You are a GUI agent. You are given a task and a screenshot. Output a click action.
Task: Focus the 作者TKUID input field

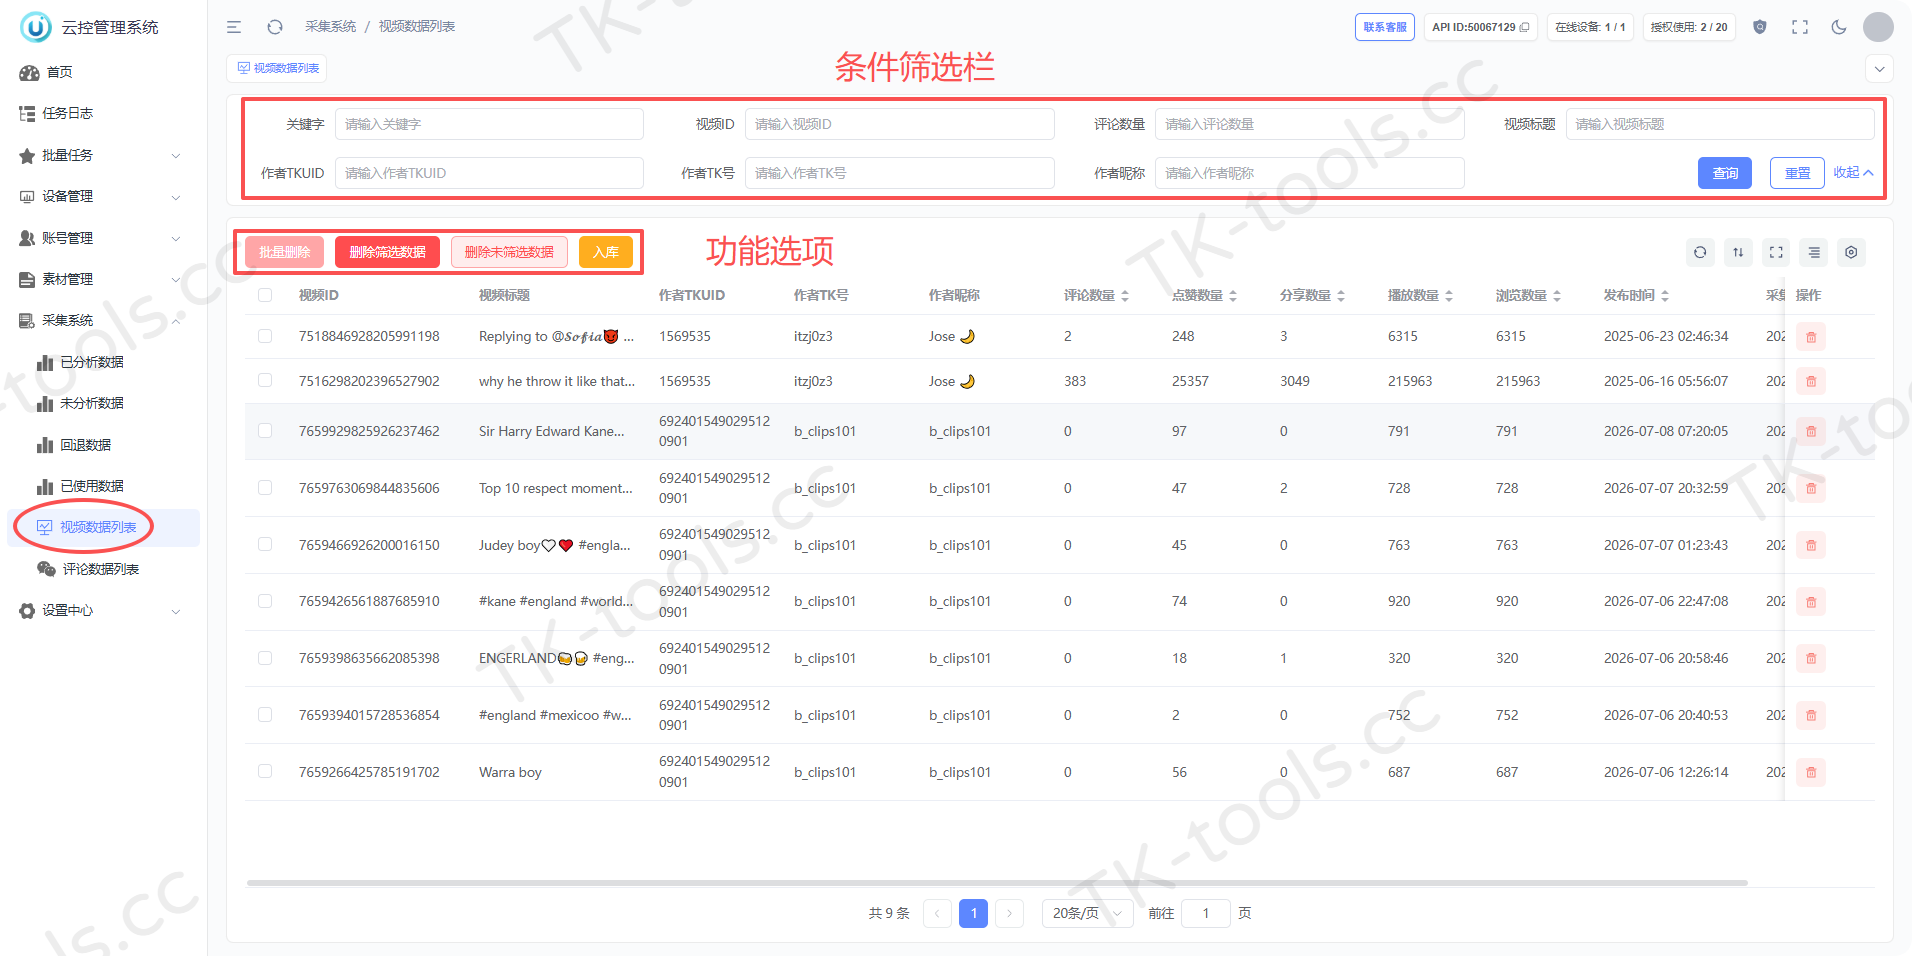coord(489,173)
